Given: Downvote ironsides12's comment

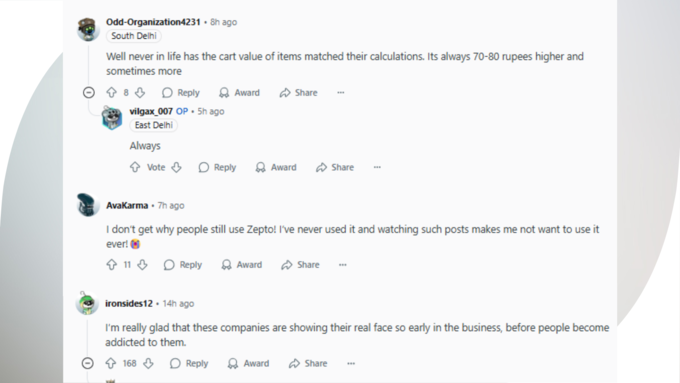Looking at the screenshot, I should pyautogui.click(x=148, y=363).
